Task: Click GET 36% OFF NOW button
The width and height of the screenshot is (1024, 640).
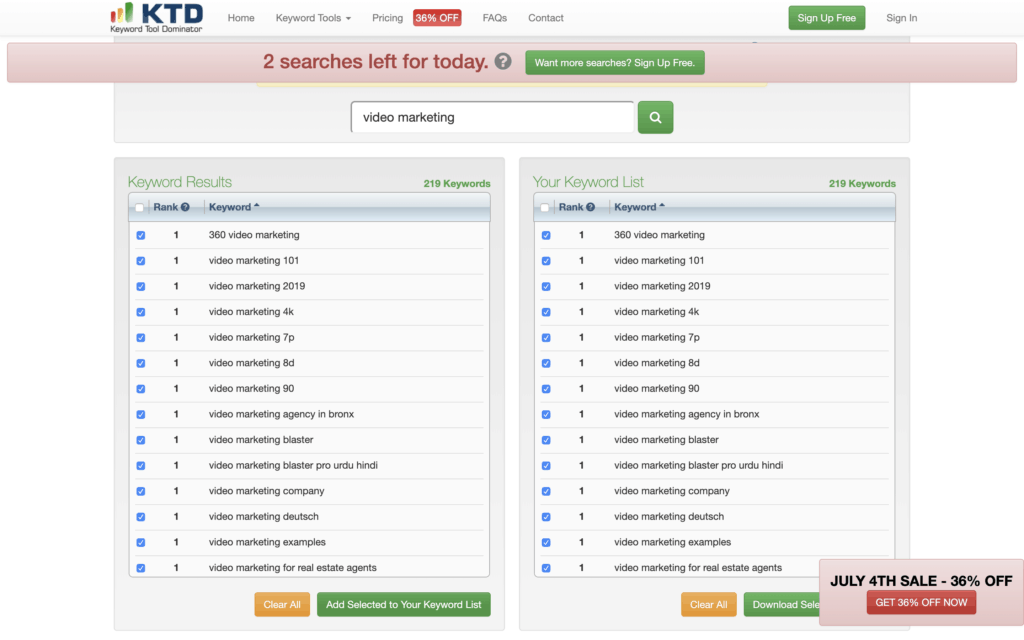Action: click(x=921, y=603)
